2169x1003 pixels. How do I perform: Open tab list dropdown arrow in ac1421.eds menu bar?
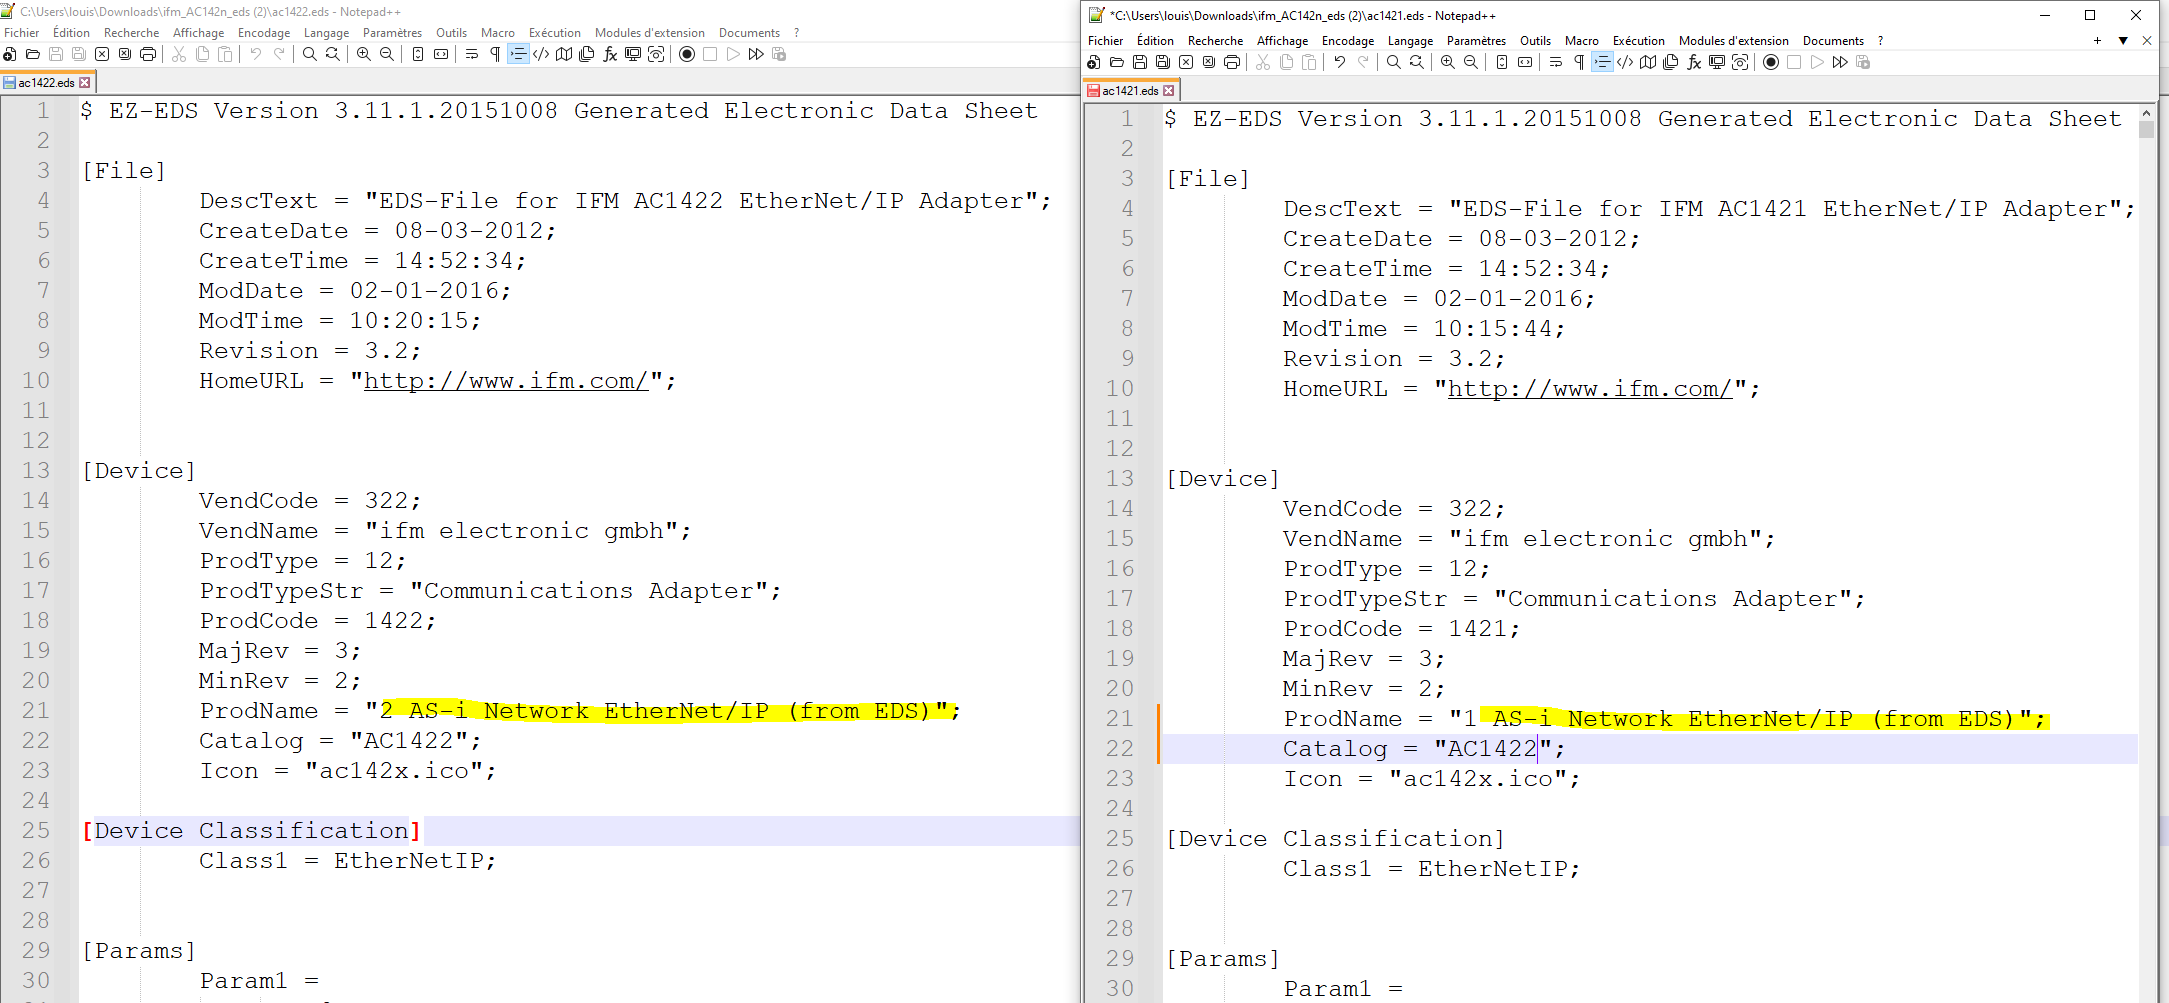coord(2123,41)
